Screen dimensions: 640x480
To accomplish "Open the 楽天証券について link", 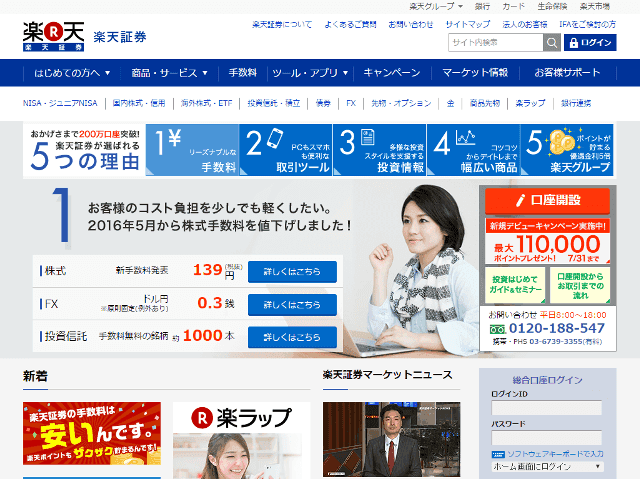I will (282, 24).
